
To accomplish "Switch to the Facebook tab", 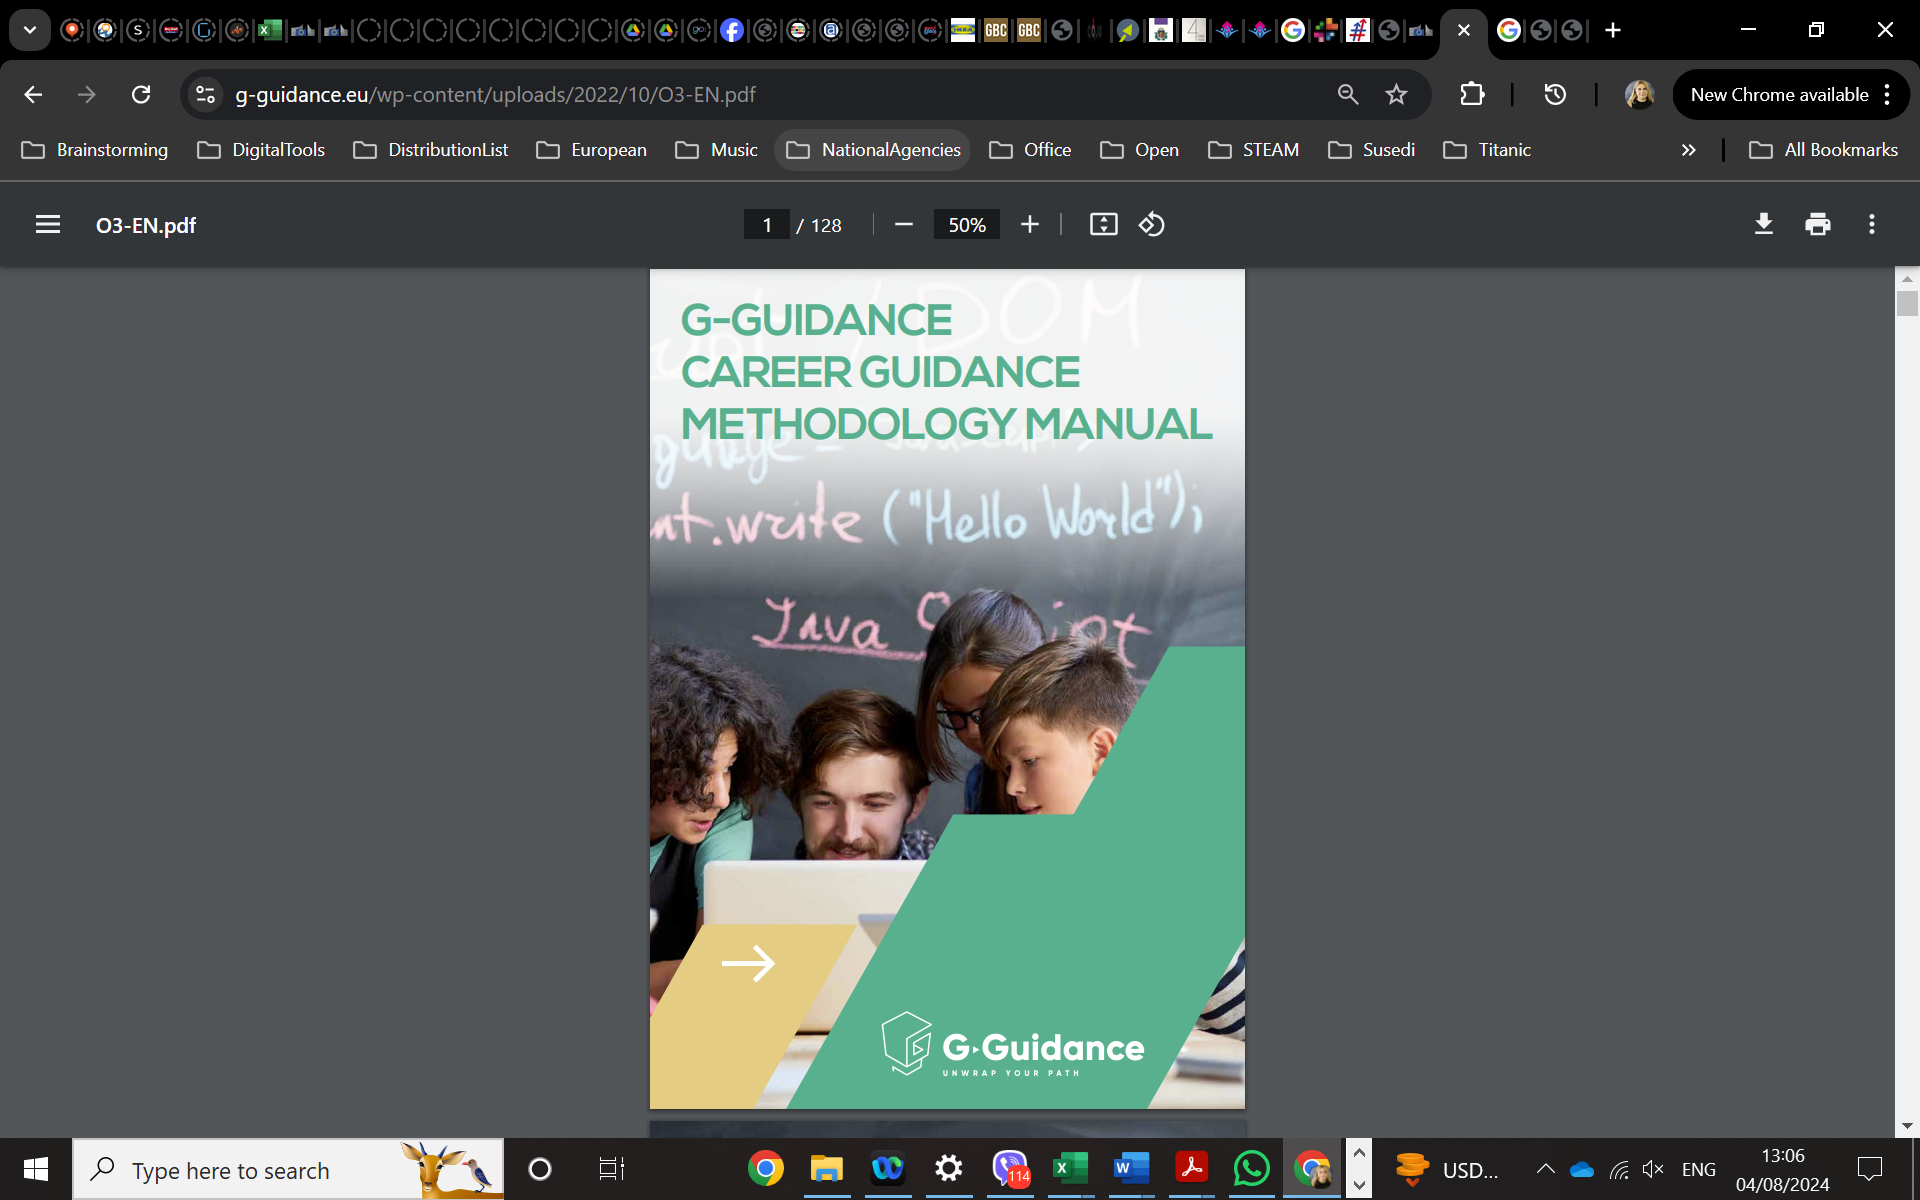I will pyautogui.click(x=732, y=30).
